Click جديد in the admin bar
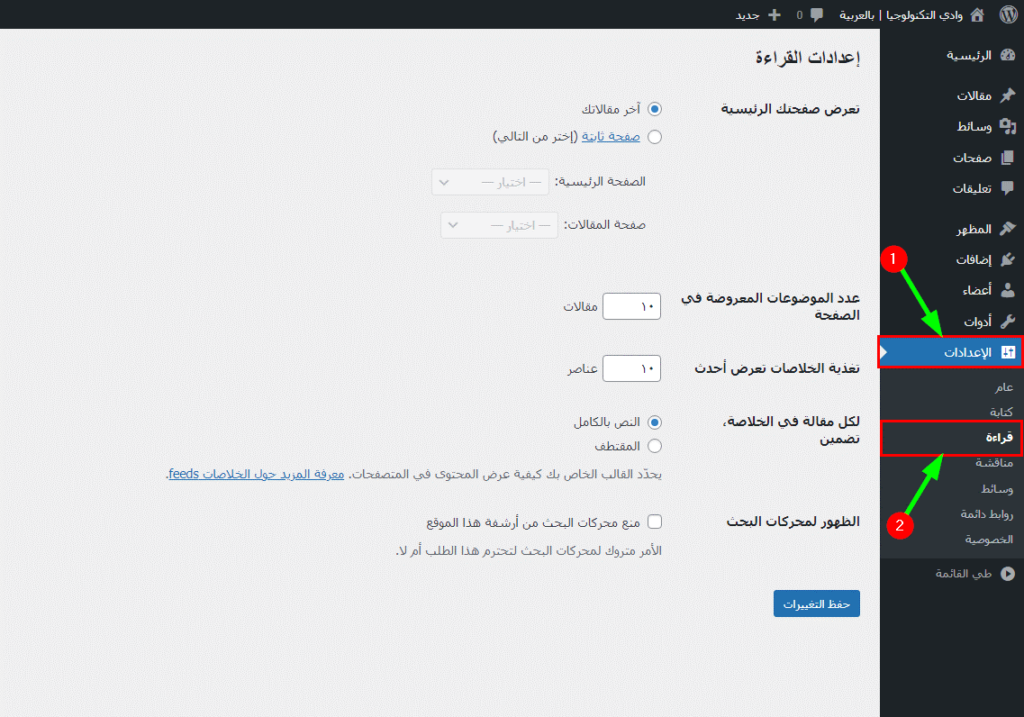The width and height of the screenshot is (1024, 717). pos(747,15)
